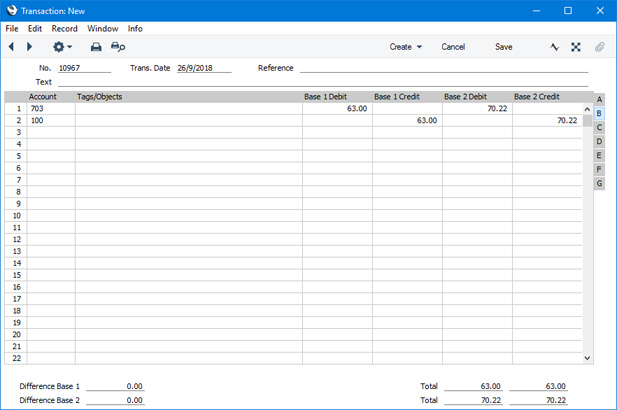This screenshot has height=410, width=617.
Task: Open the Window menu
Action: point(103,29)
